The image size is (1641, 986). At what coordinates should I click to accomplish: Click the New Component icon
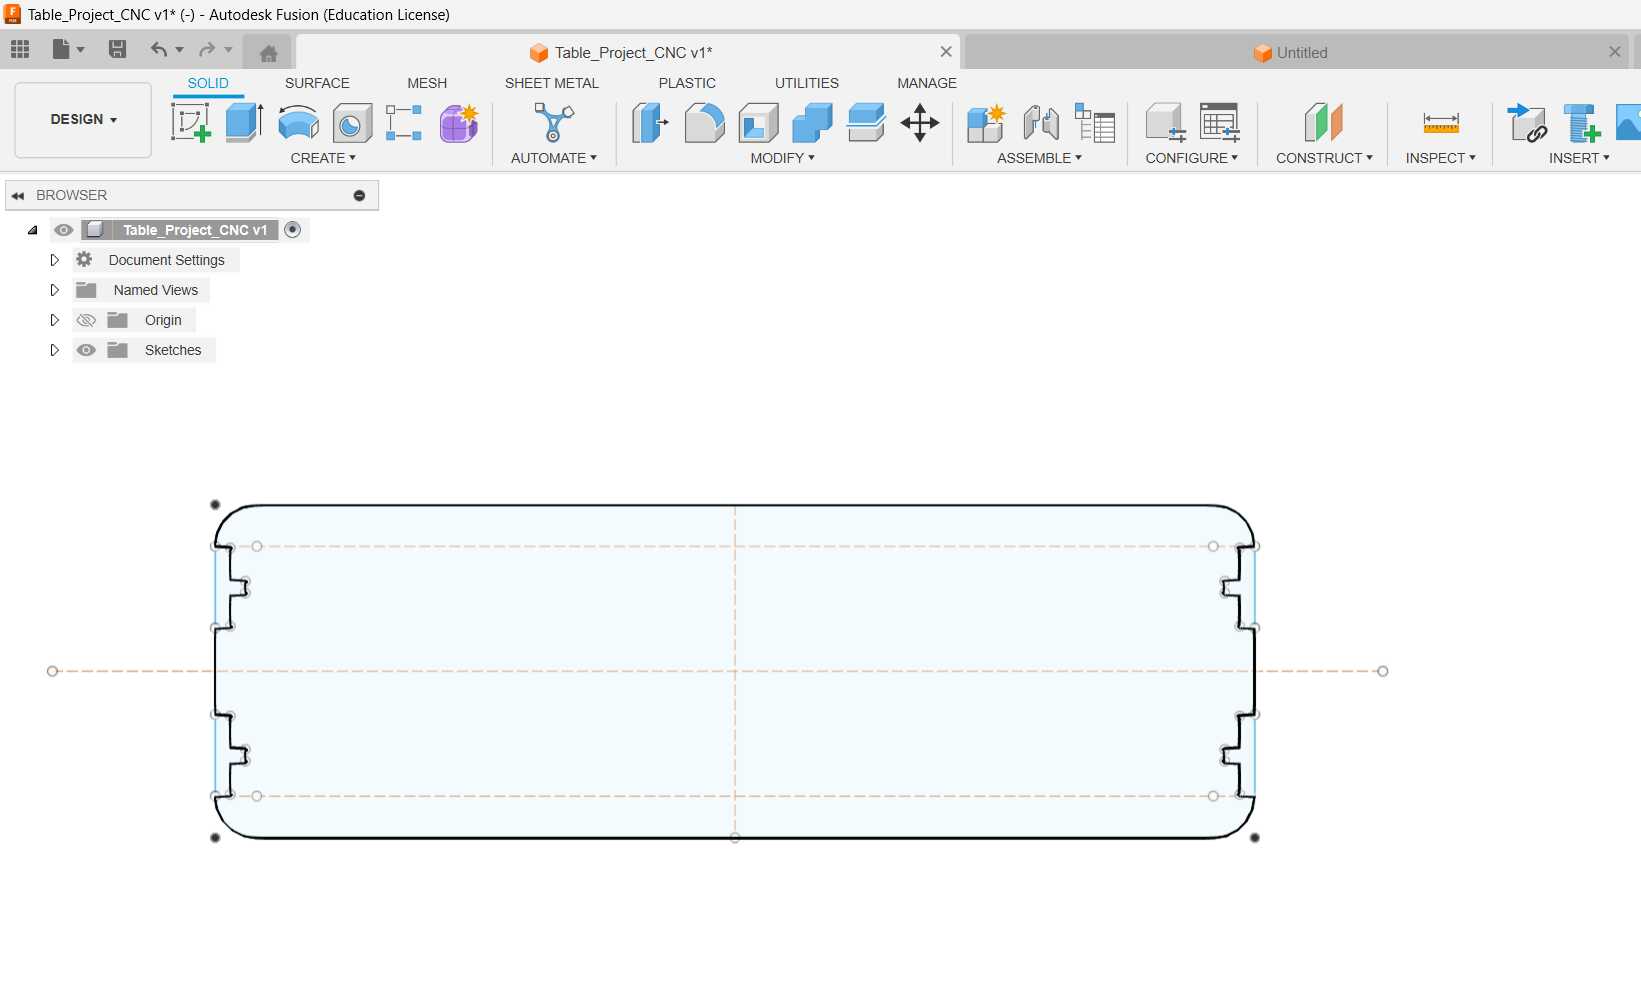[986, 123]
